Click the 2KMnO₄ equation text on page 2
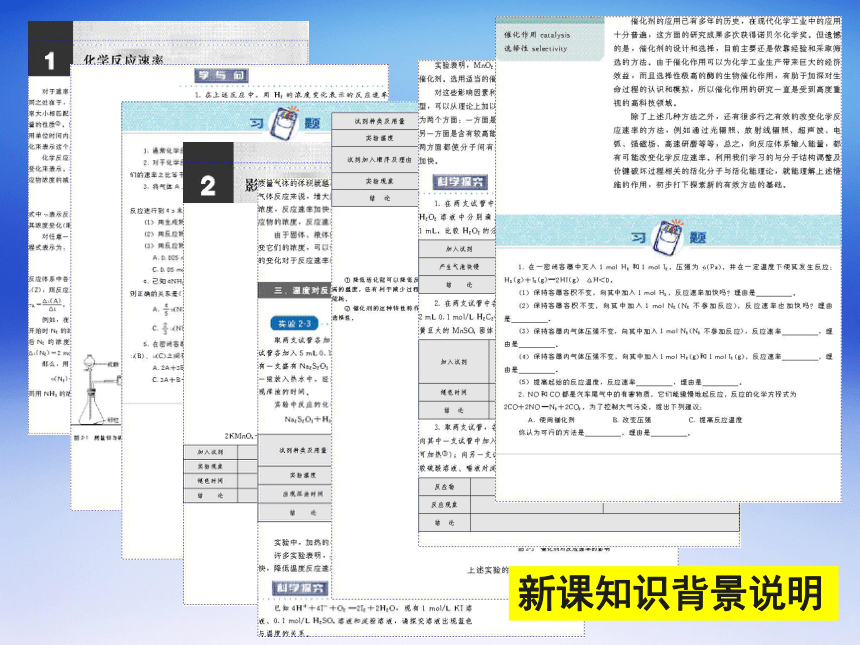The width and height of the screenshot is (860, 645). coord(240,436)
